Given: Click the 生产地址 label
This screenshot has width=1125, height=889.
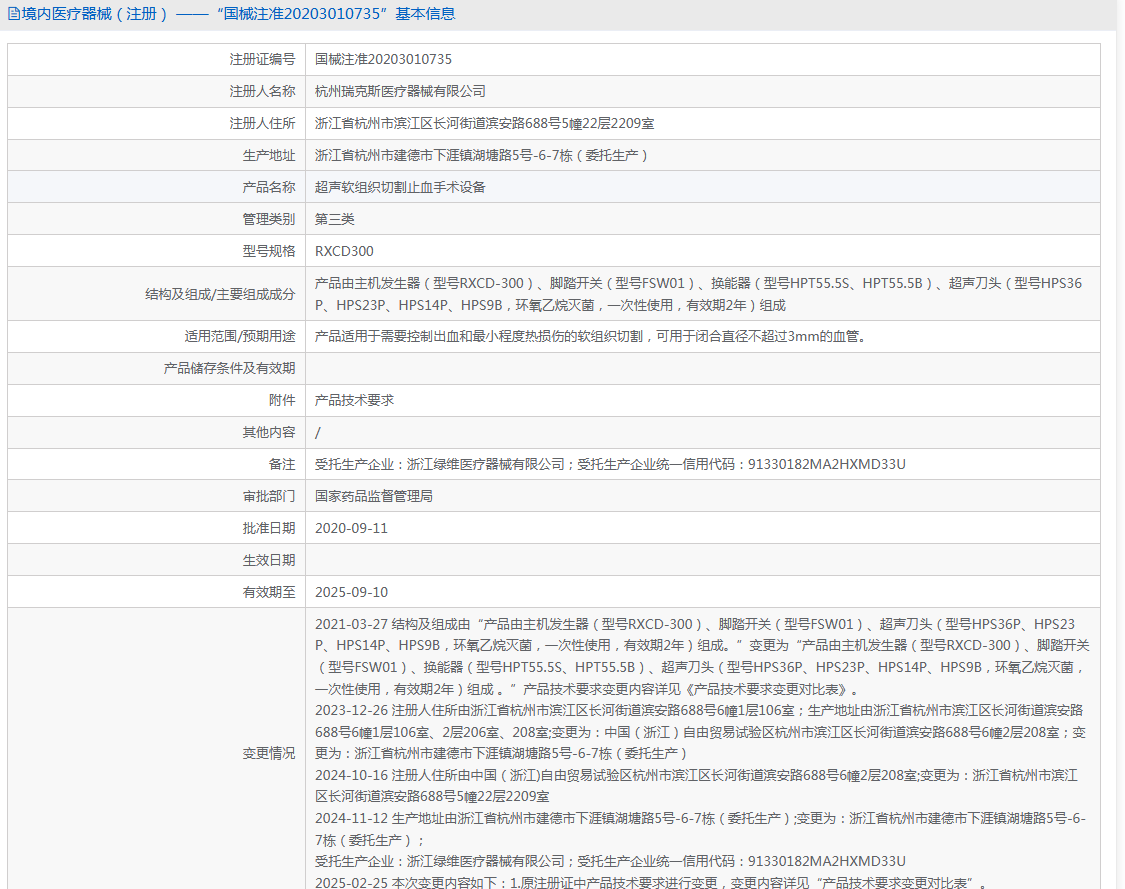Looking at the screenshot, I should pos(268,155).
